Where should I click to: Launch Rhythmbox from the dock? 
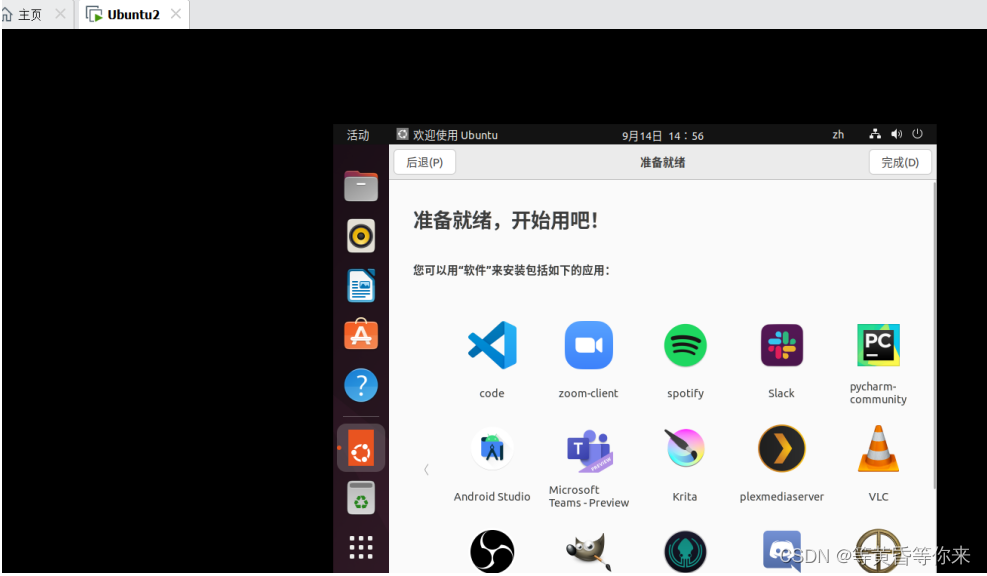click(361, 236)
